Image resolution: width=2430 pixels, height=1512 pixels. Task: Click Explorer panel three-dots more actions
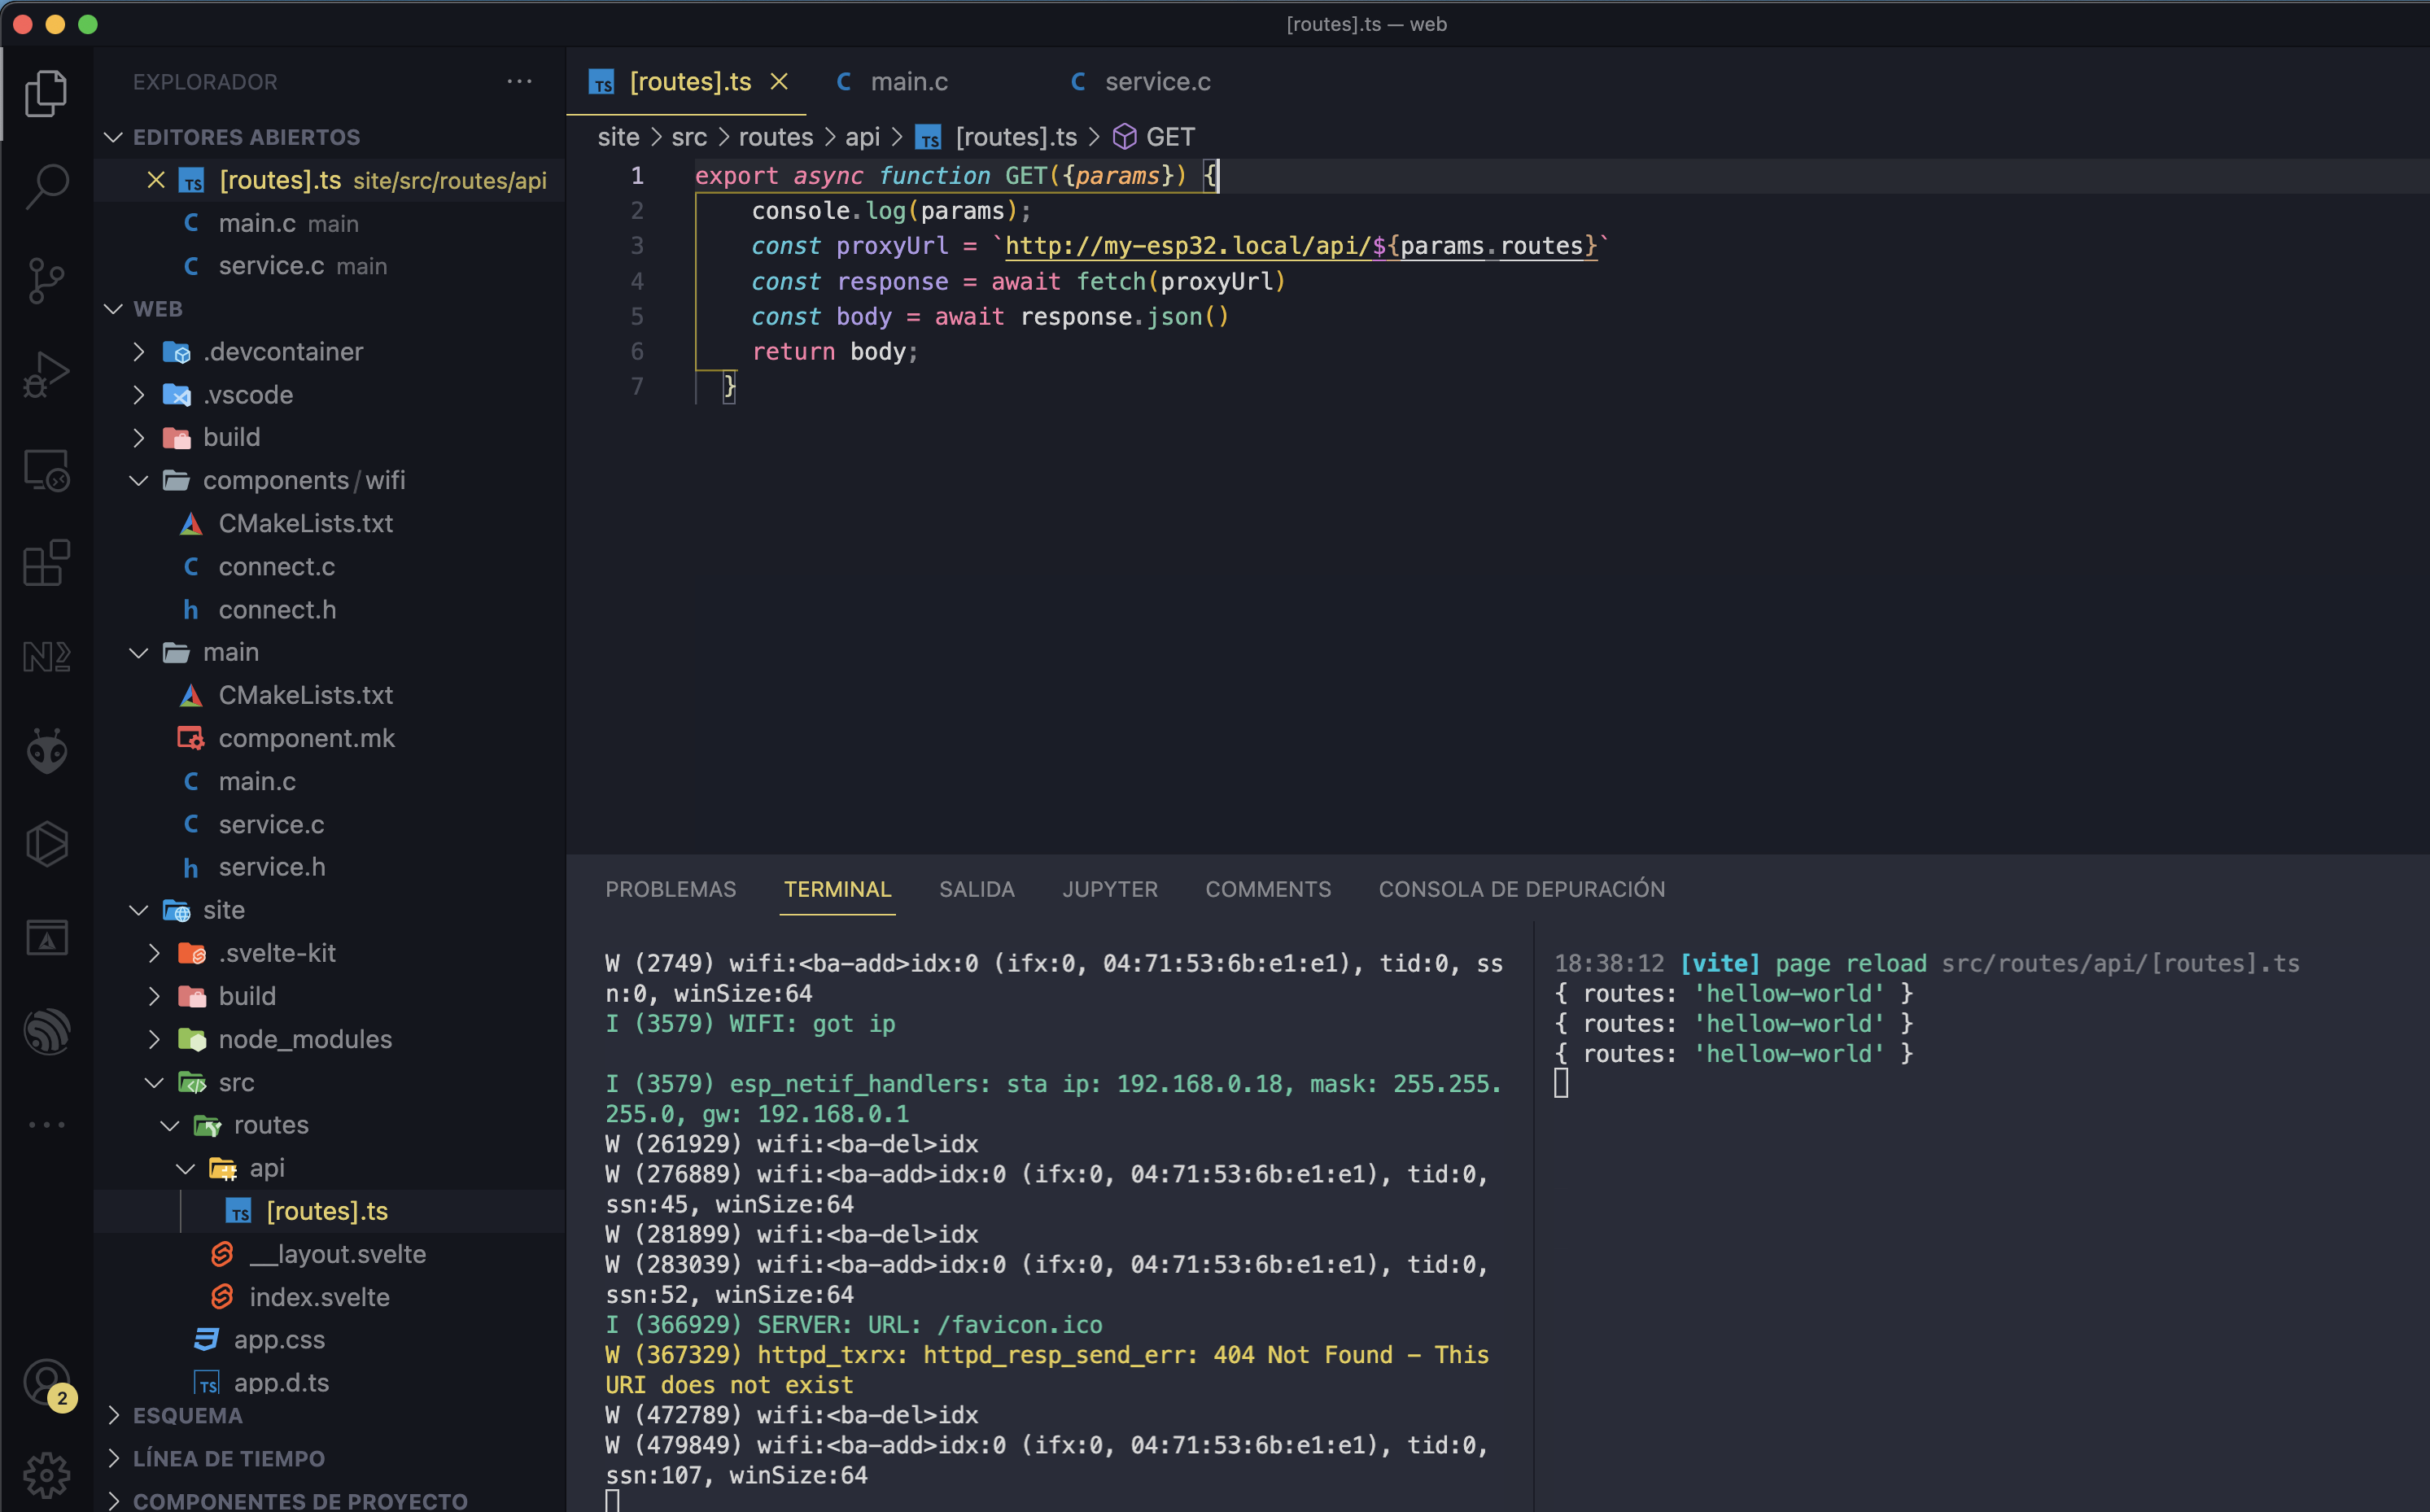click(x=519, y=82)
